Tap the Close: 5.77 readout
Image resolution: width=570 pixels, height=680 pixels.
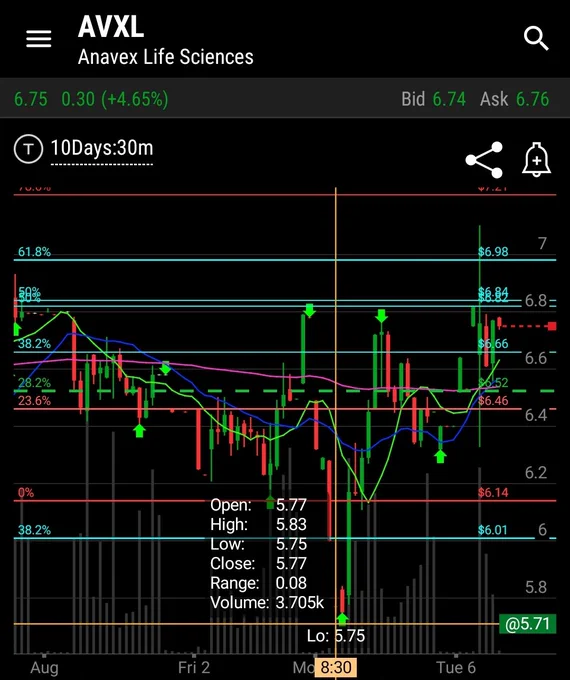(259, 563)
